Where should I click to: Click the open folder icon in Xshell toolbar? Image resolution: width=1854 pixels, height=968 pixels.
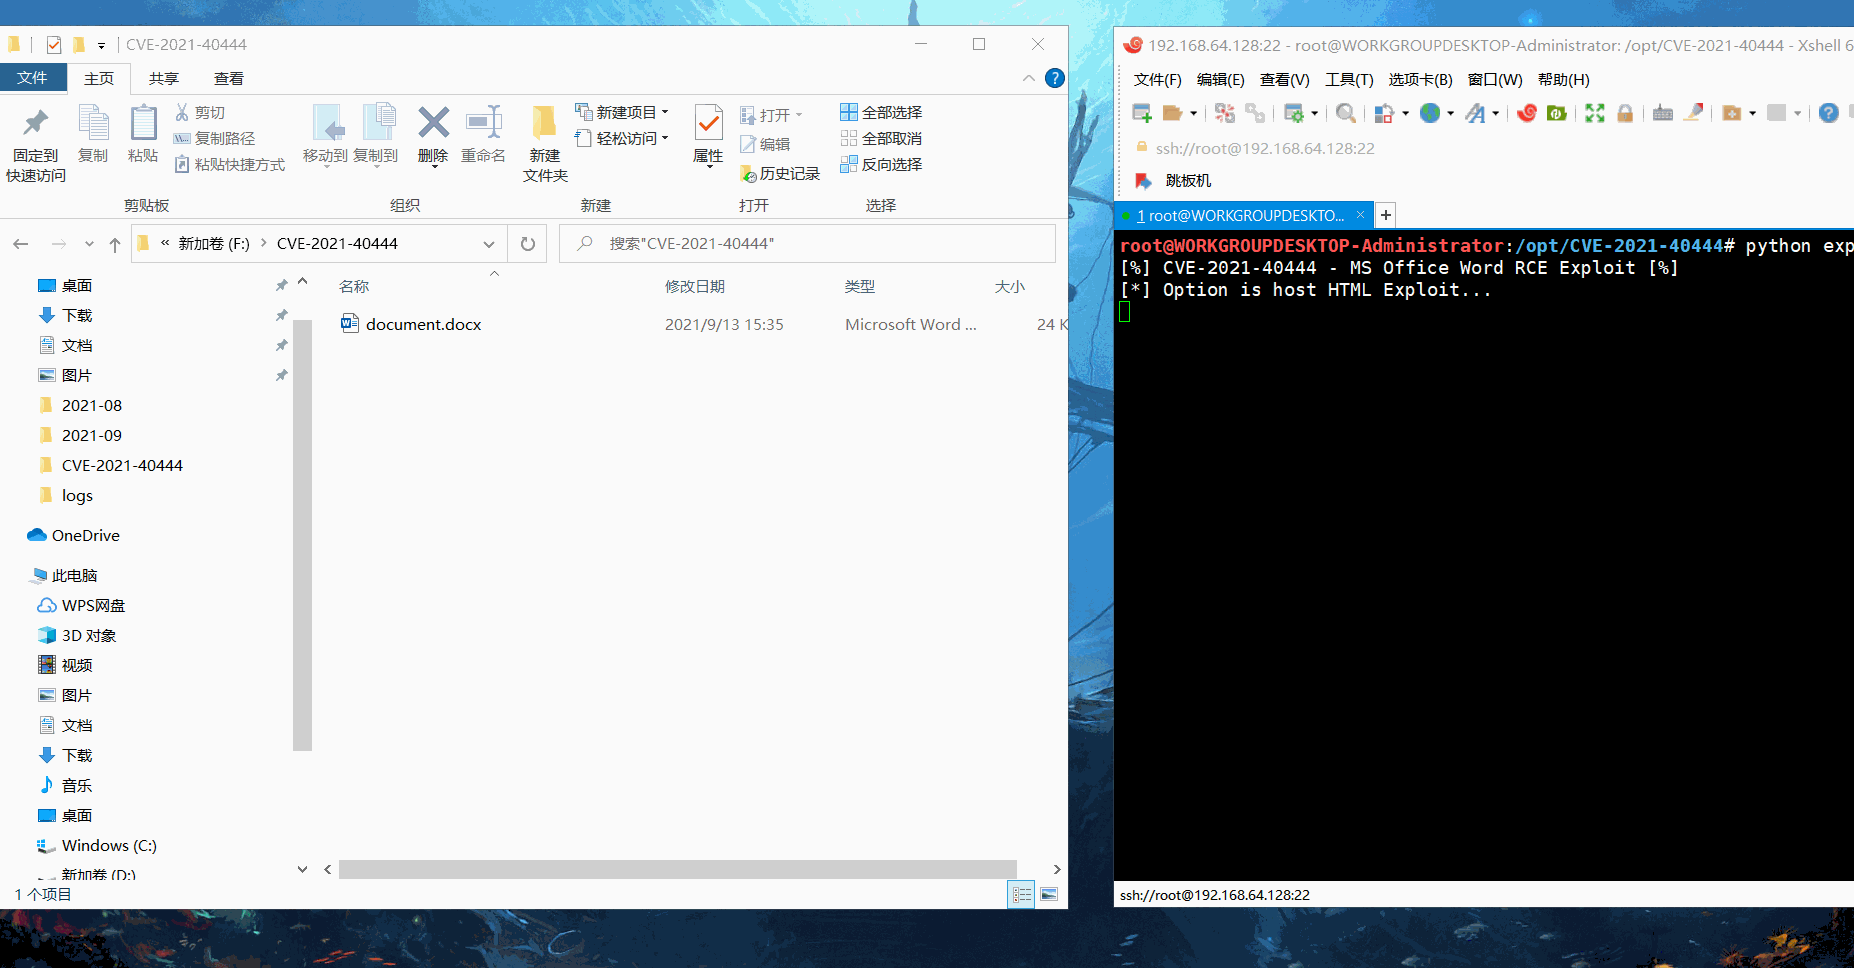[1172, 113]
